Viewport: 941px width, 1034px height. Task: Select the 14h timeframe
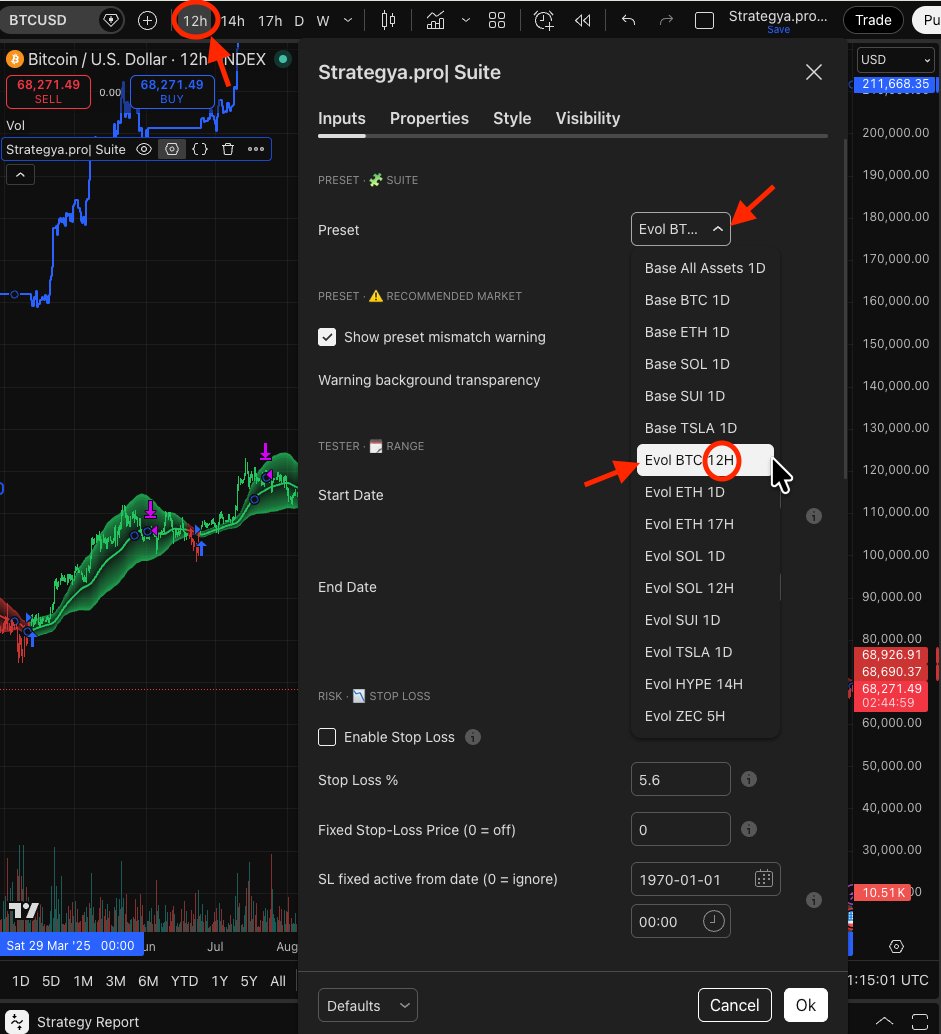click(232, 21)
